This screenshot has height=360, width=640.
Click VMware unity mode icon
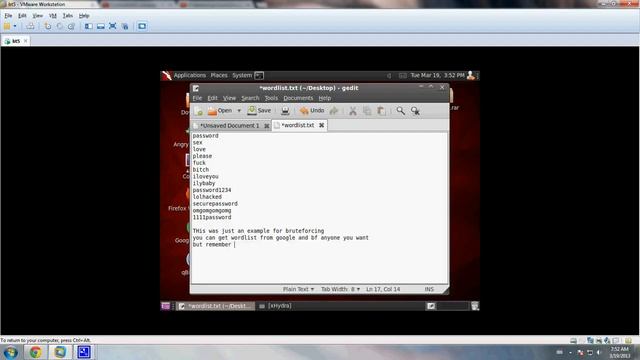(125, 26)
